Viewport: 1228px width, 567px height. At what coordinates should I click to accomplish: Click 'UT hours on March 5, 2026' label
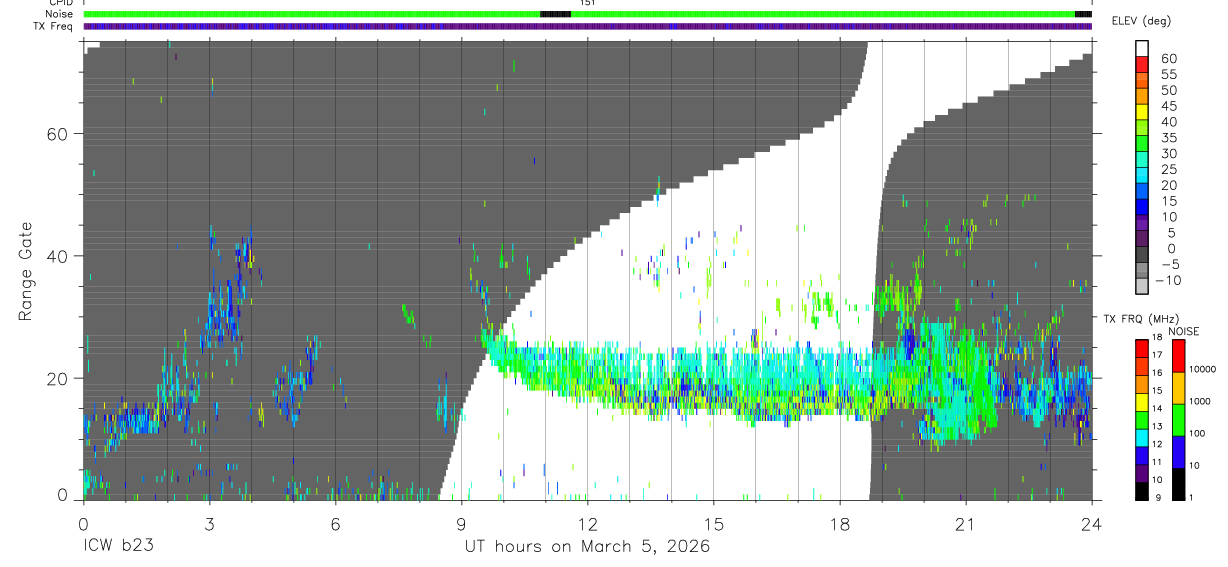pos(587,547)
